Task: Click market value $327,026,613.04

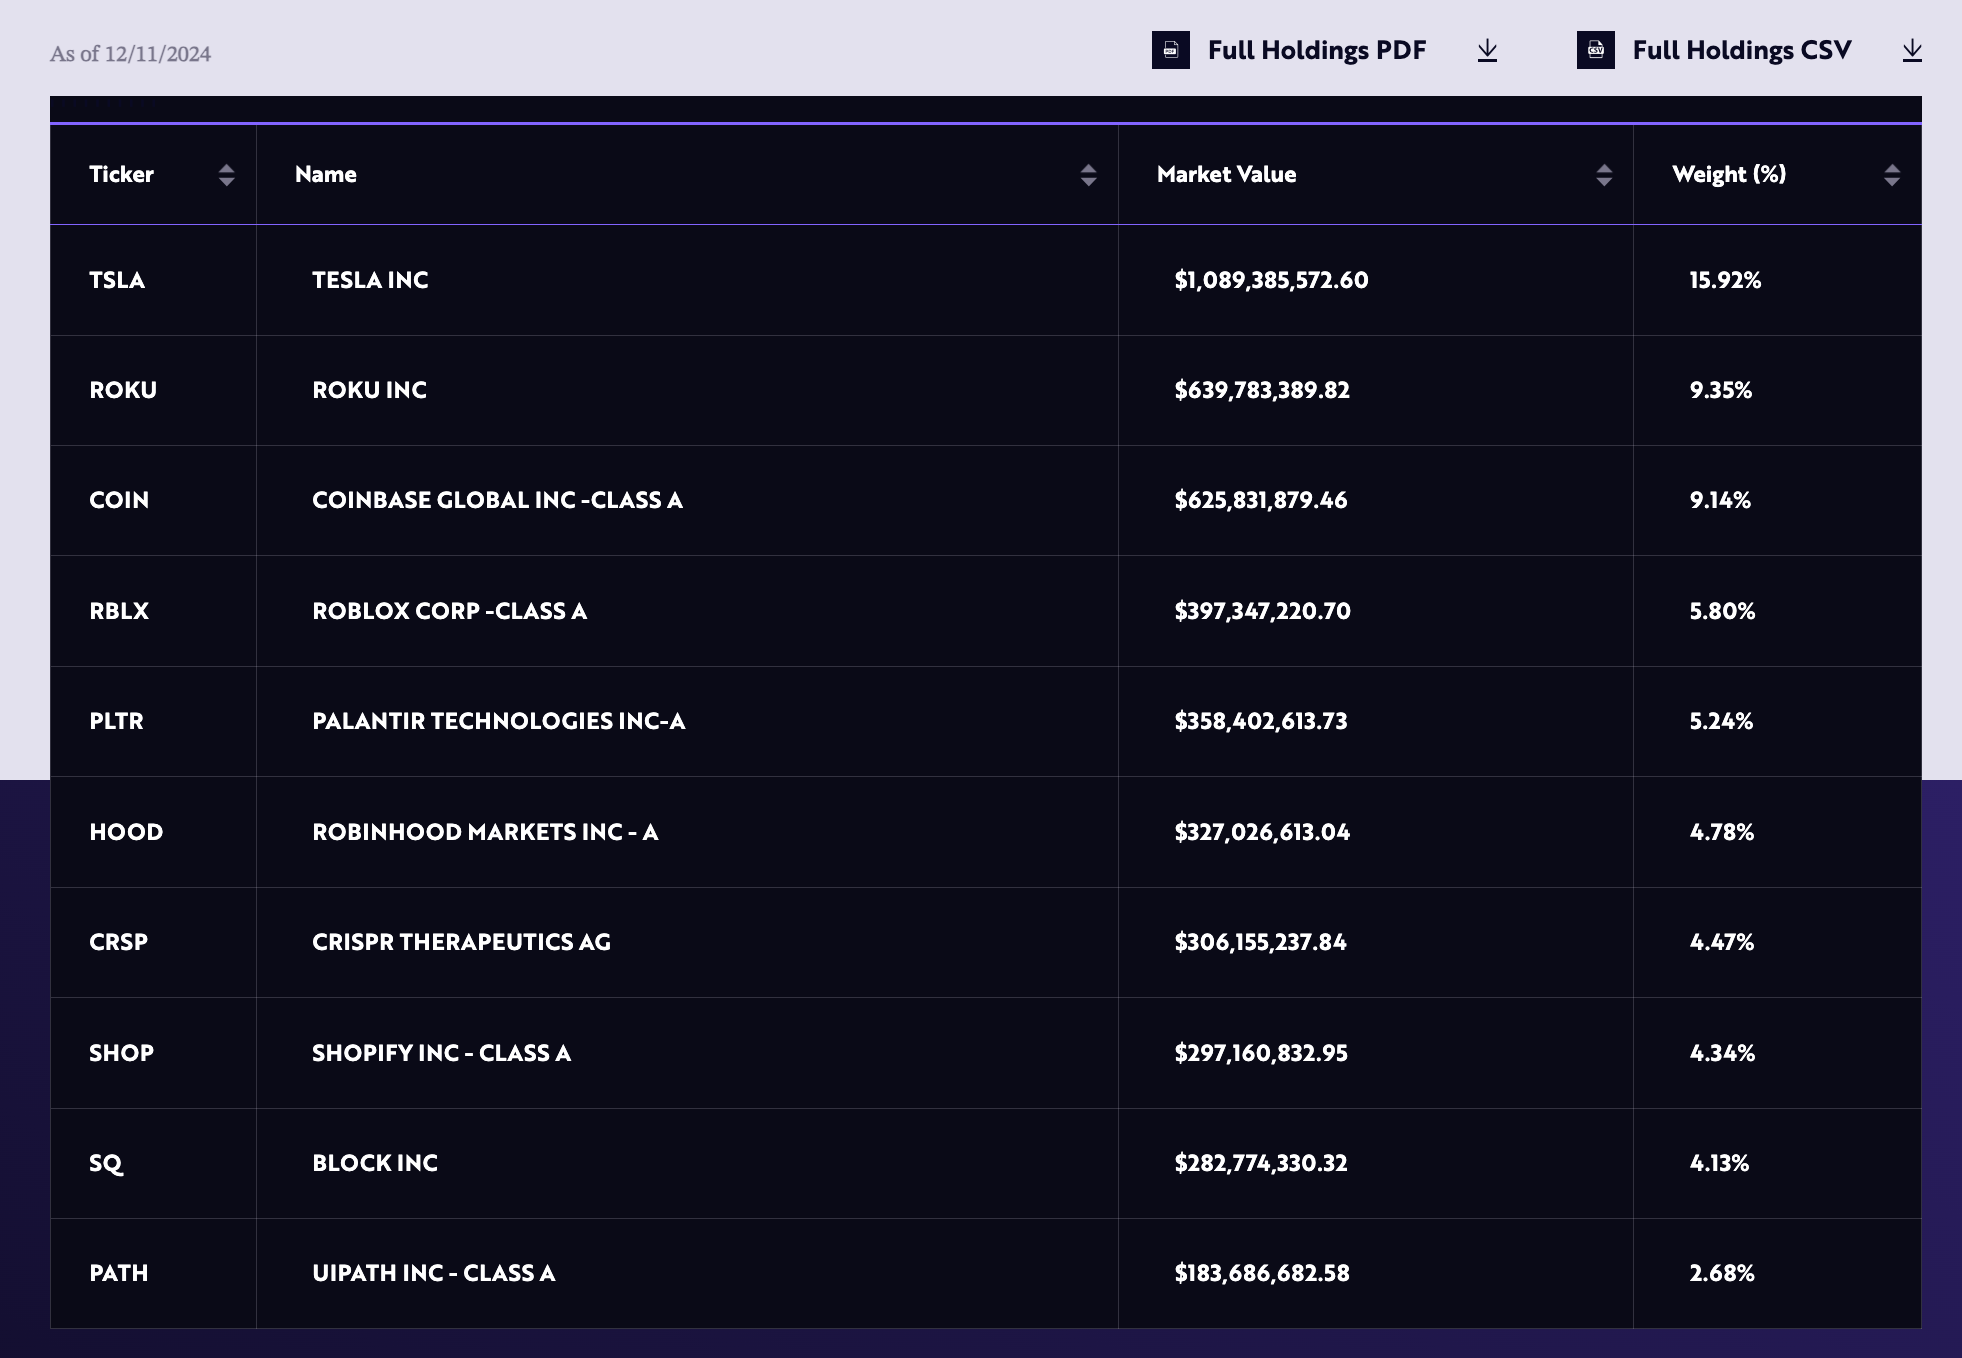Action: pyautogui.click(x=1262, y=832)
